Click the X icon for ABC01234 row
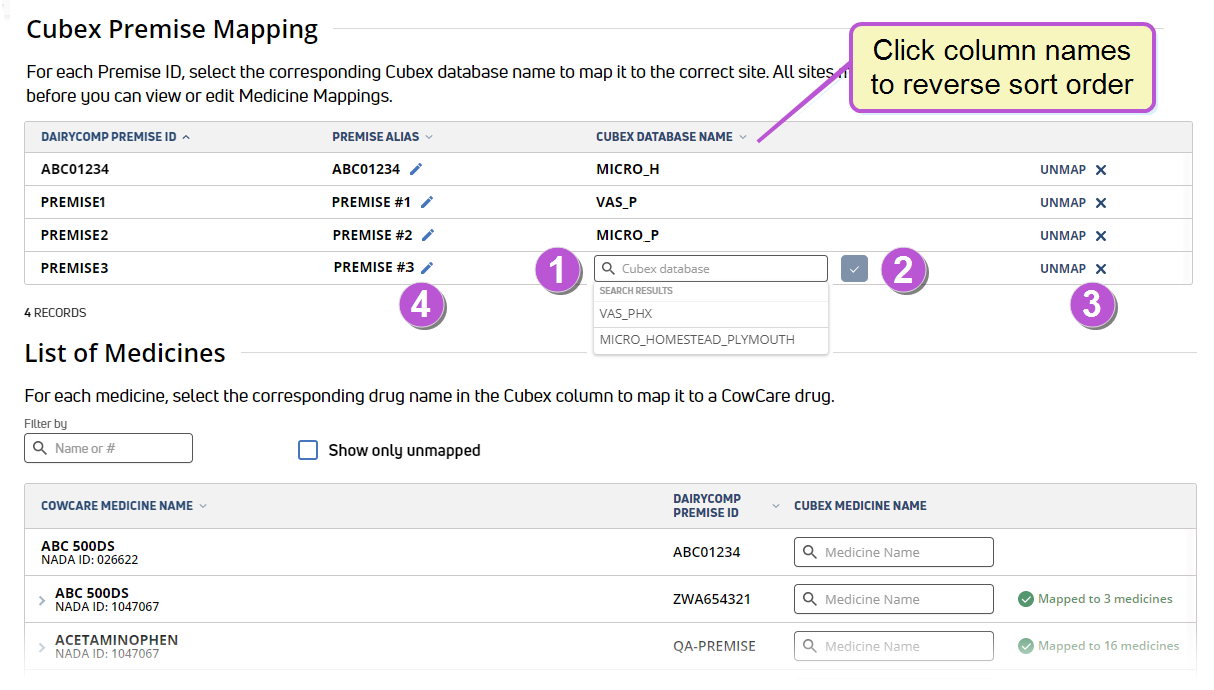Screen dimensions: 1214x690 coord(1101,170)
